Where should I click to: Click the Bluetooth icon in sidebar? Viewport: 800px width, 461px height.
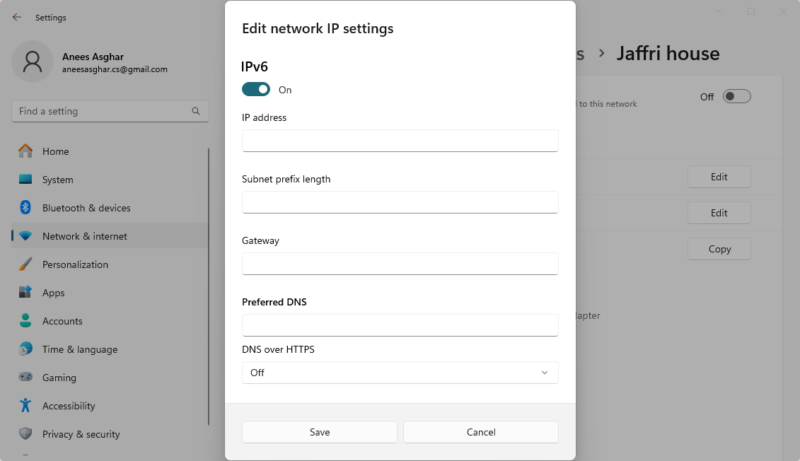coord(25,208)
